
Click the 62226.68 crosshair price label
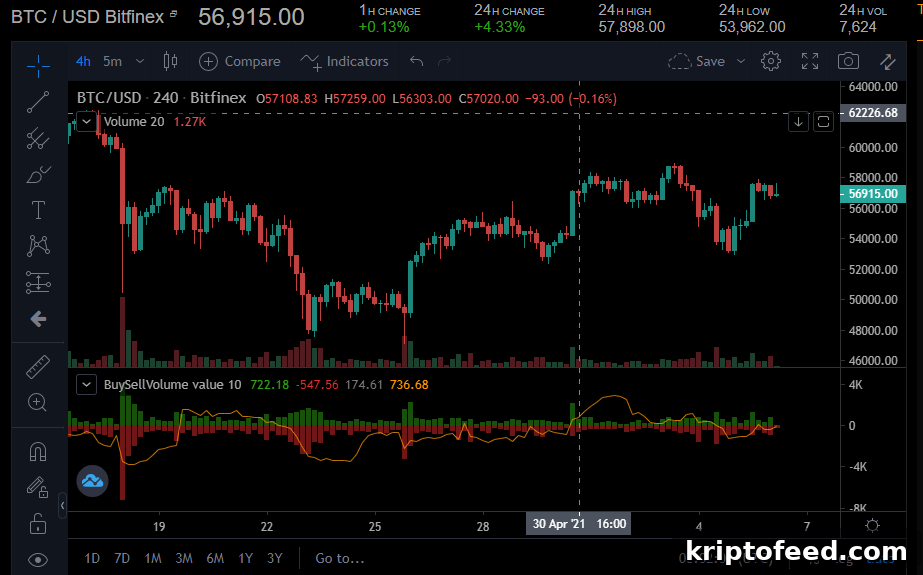[873, 112]
